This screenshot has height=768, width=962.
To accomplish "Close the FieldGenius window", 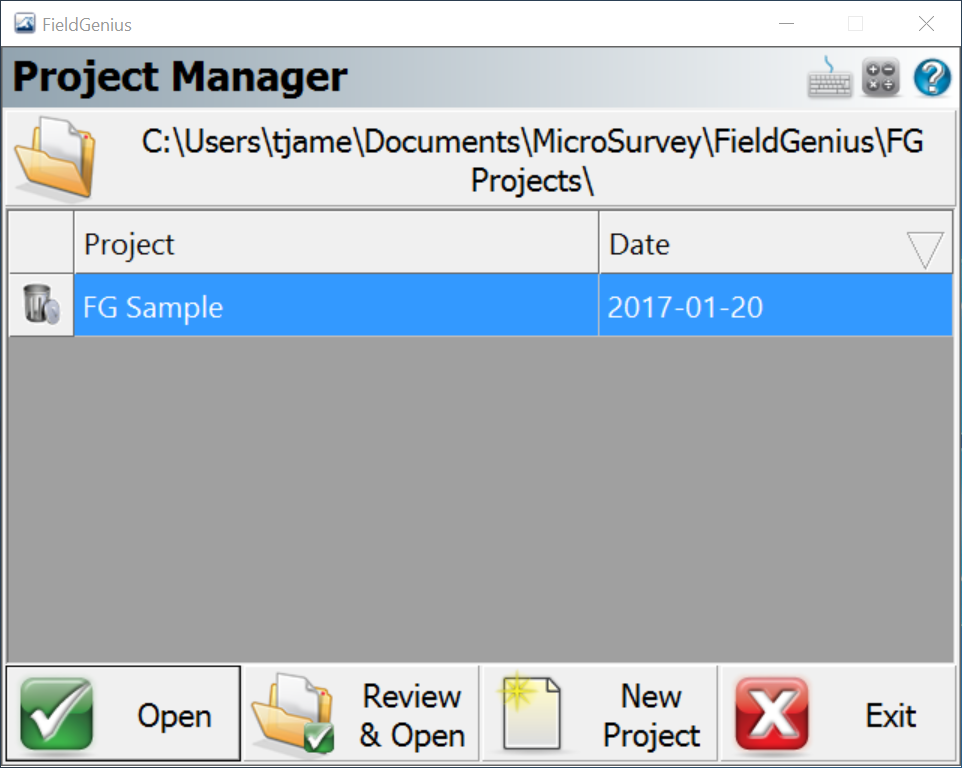I will coord(927,24).
